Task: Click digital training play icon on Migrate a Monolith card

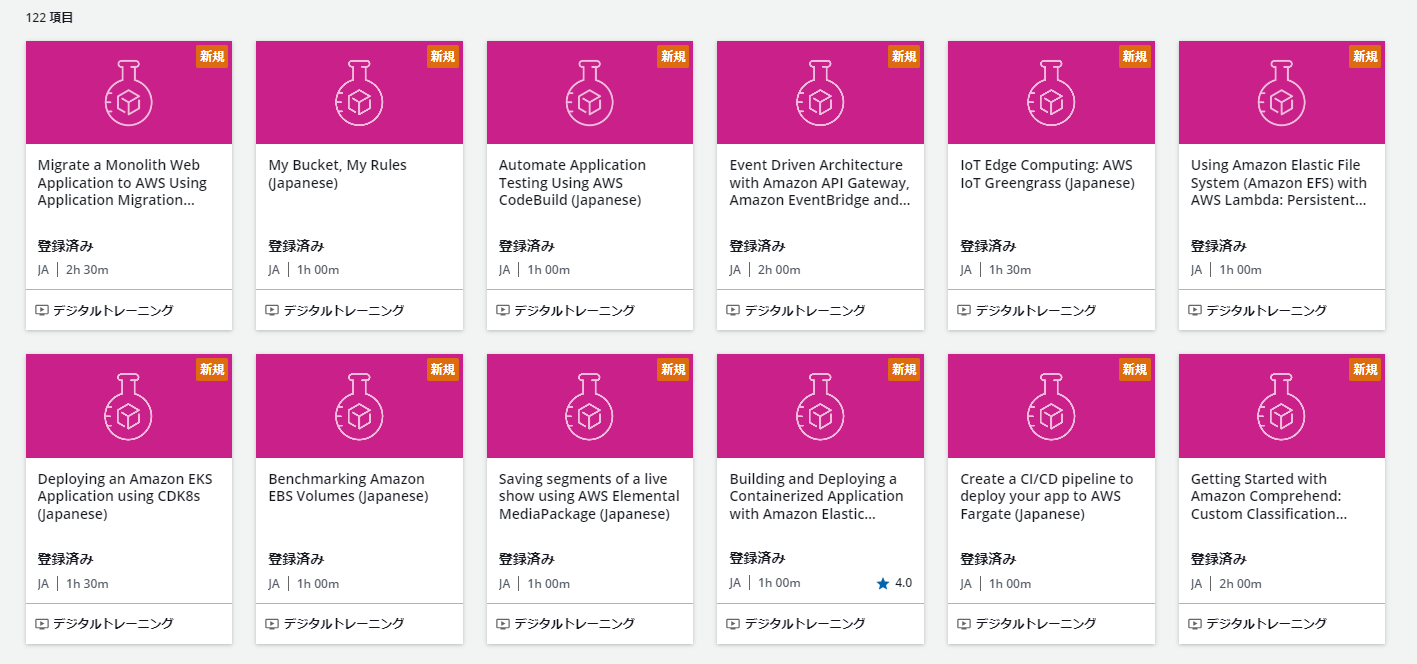Action: (42, 310)
